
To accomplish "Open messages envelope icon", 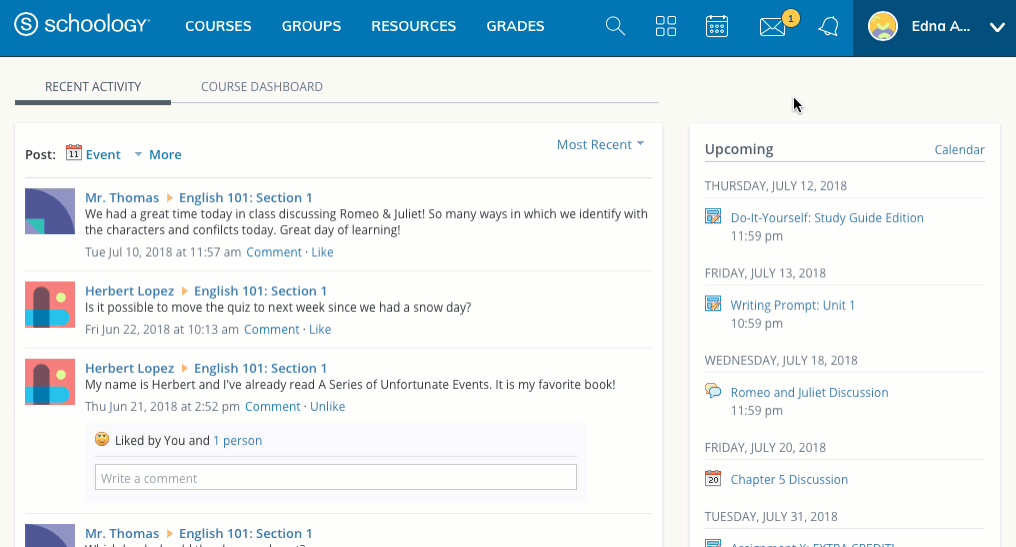I will click(772, 28).
